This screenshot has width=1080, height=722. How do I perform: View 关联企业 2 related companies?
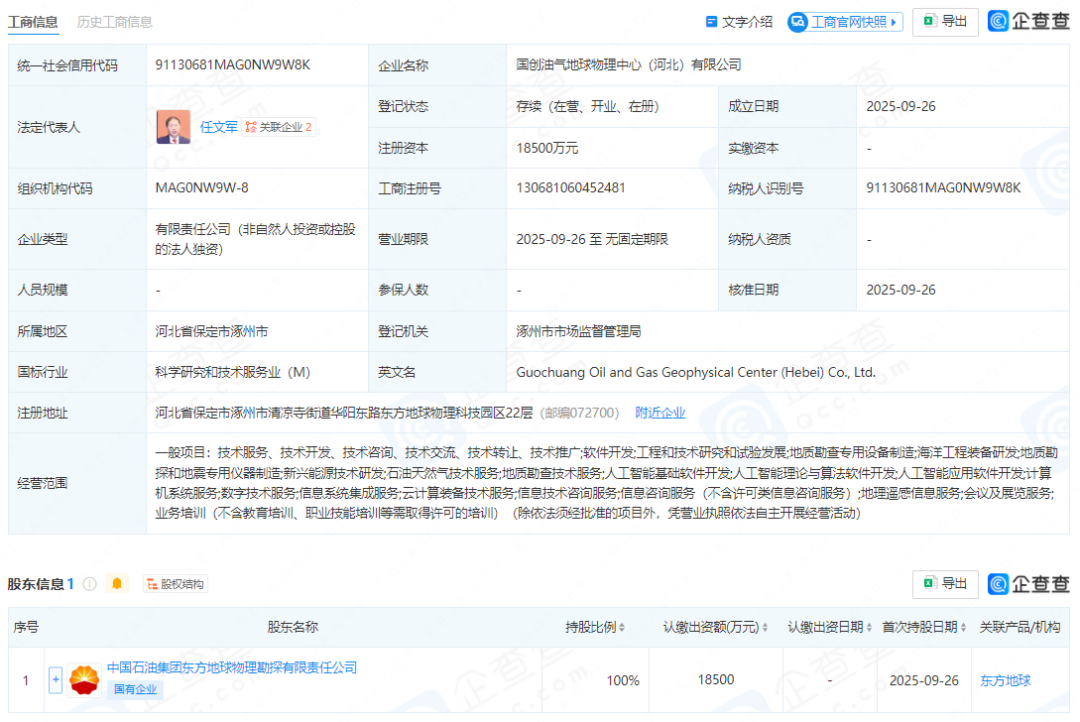279,127
